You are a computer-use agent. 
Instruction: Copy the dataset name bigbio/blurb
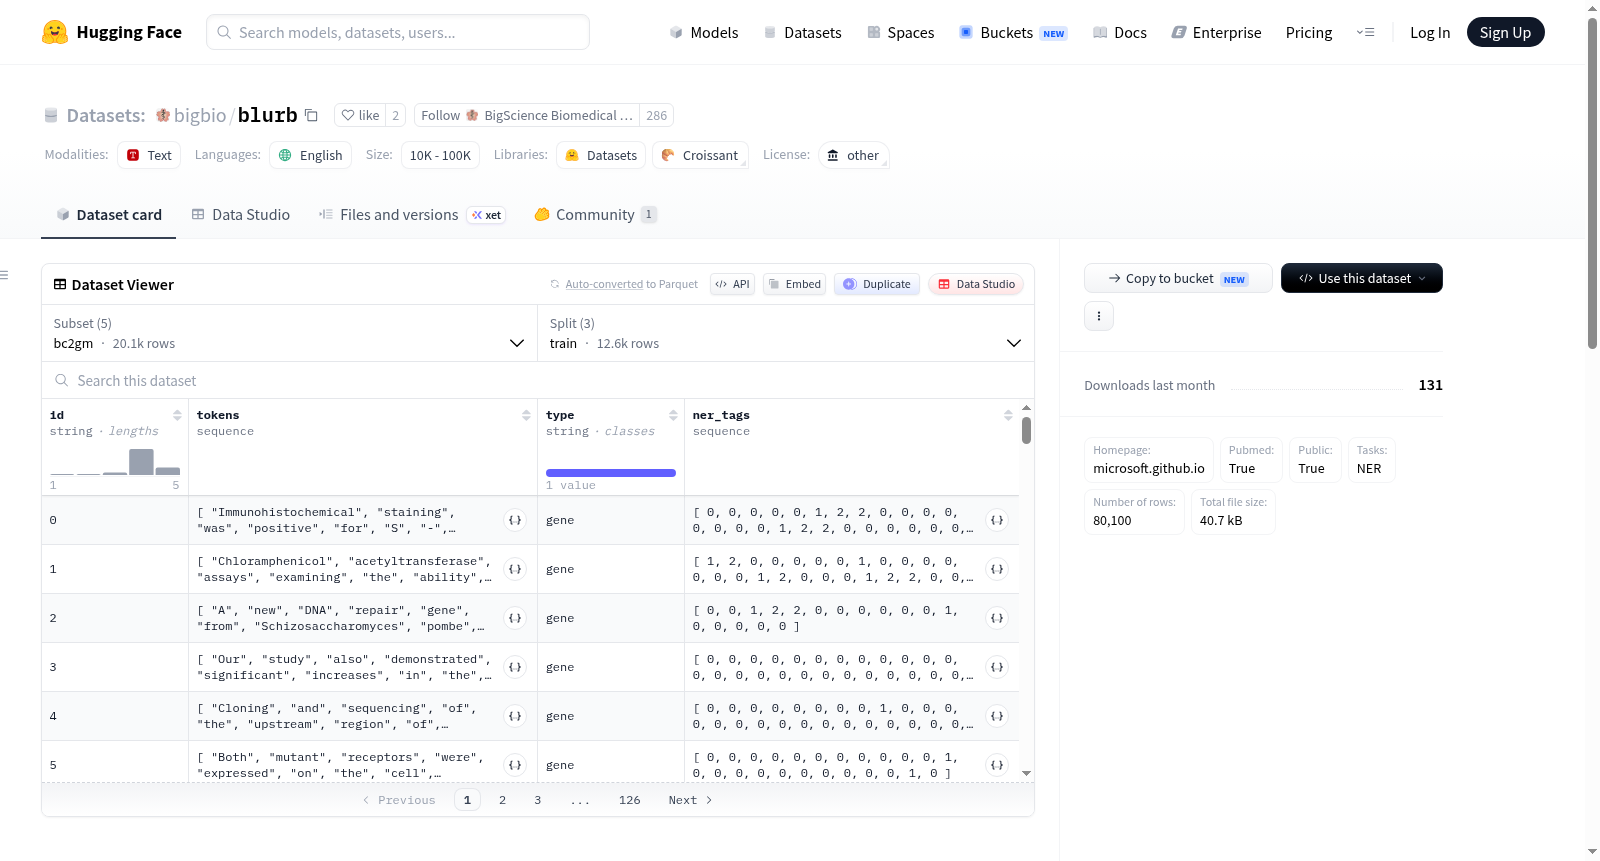pyautogui.click(x=311, y=115)
